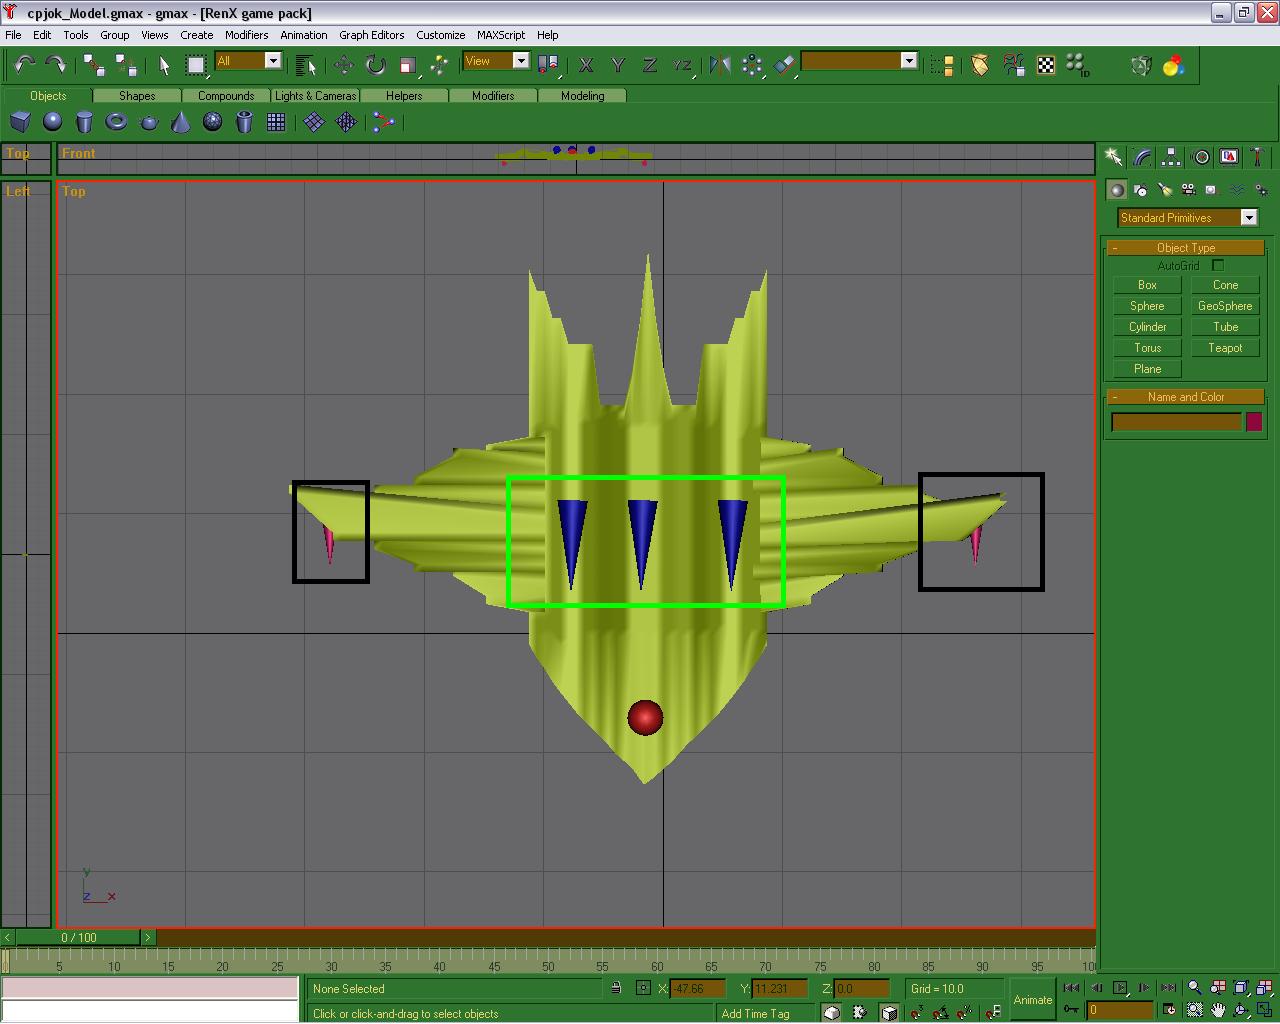The image size is (1280, 1024).
Task: Select the Teapot primitive icon in Objects shelf
Action: (x=149, y=122)
